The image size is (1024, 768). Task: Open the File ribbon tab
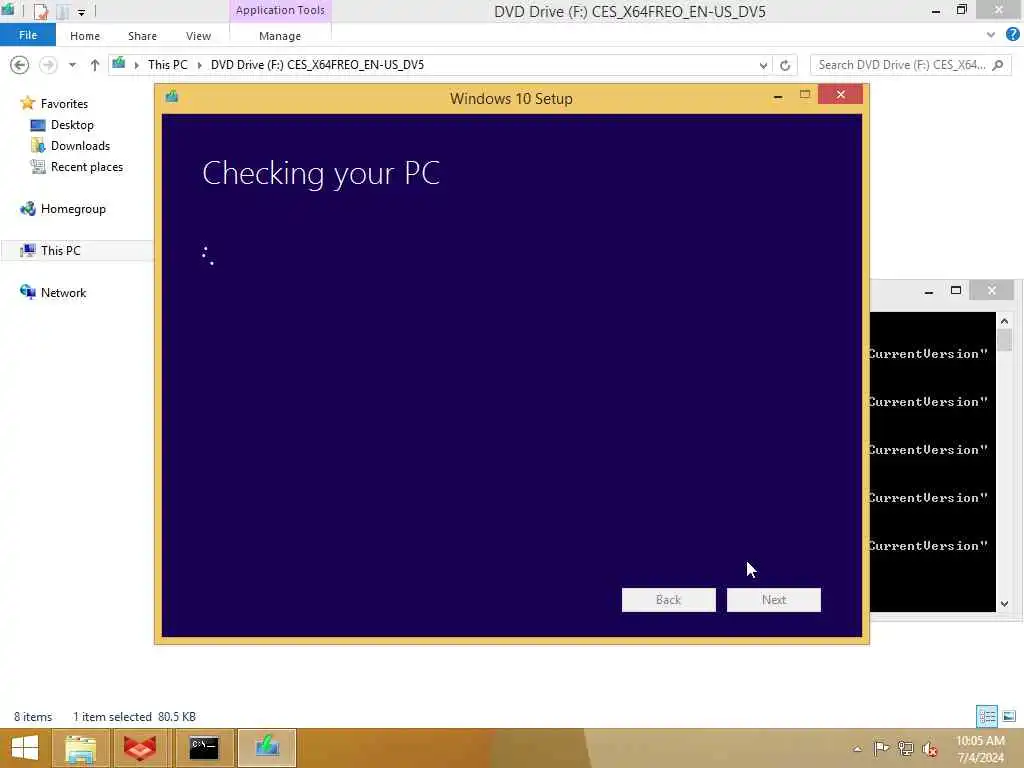point(27,35)
